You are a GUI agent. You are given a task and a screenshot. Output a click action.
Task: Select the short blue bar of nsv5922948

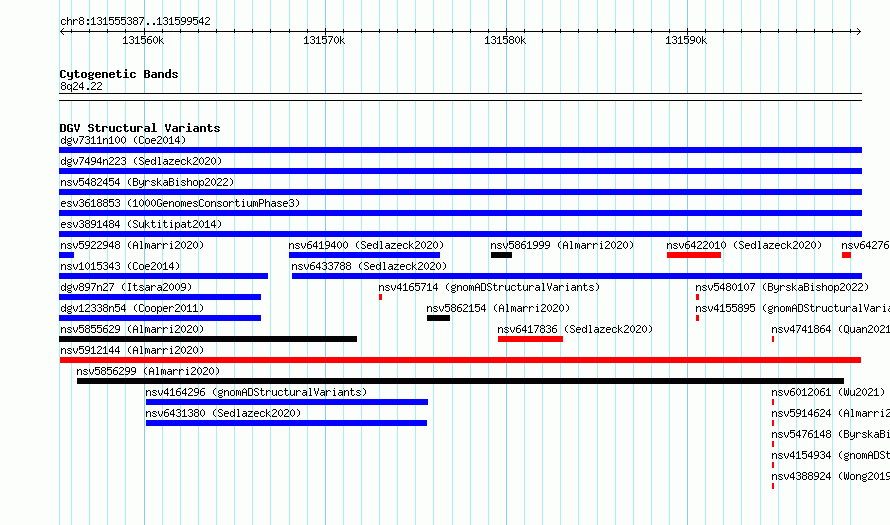click(x=66, y=255)
